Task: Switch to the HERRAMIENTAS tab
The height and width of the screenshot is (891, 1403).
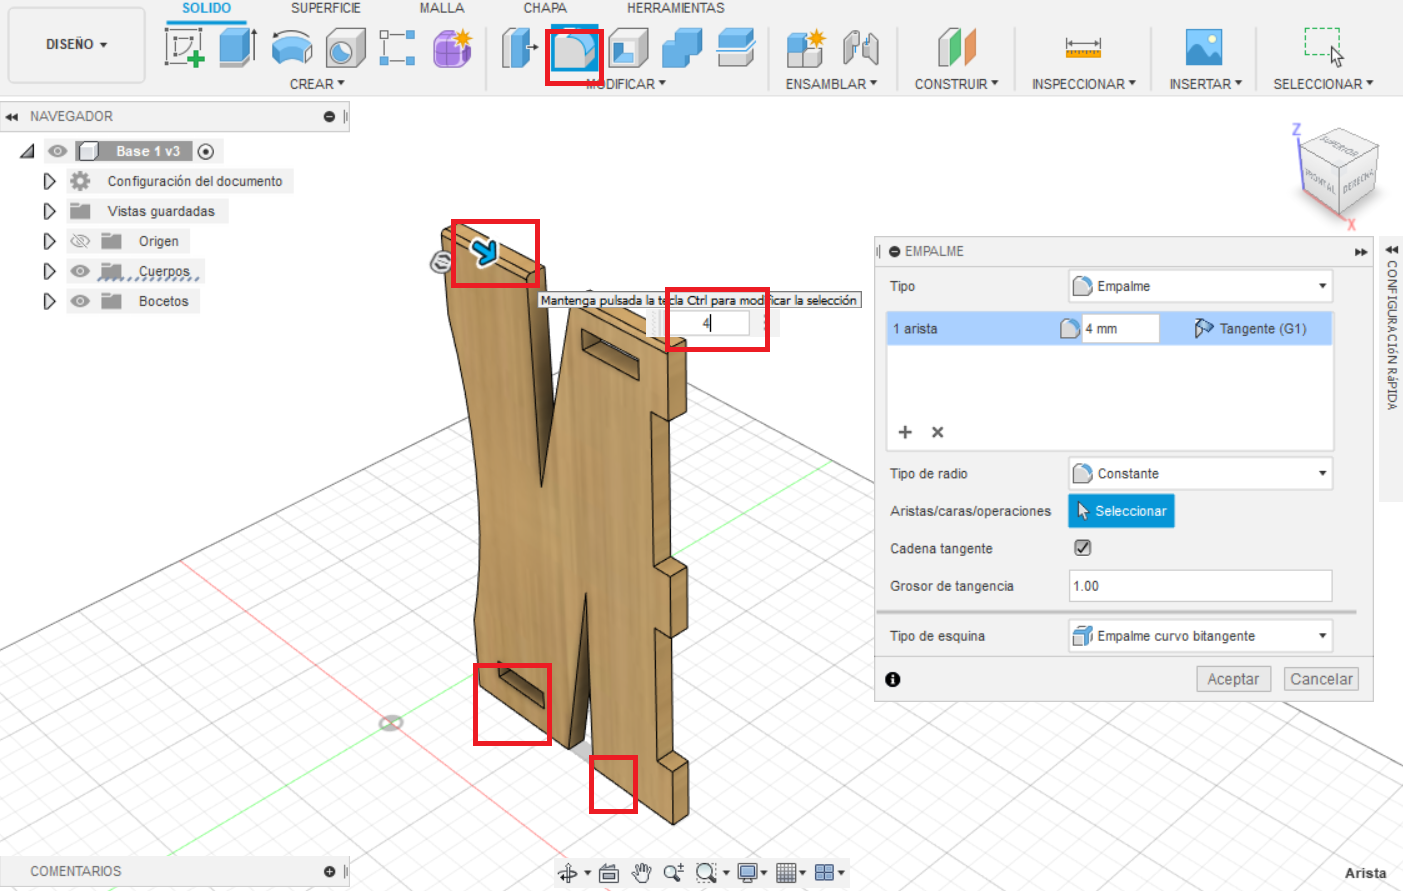Action: coord(676,8)
